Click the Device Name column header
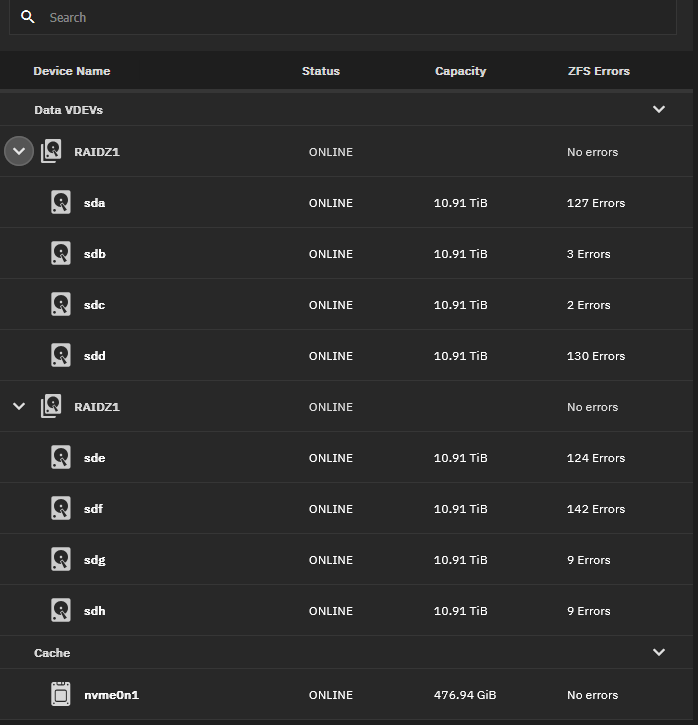Image resolution: width=698 pixels, height=725 pixels. point(72,71)
